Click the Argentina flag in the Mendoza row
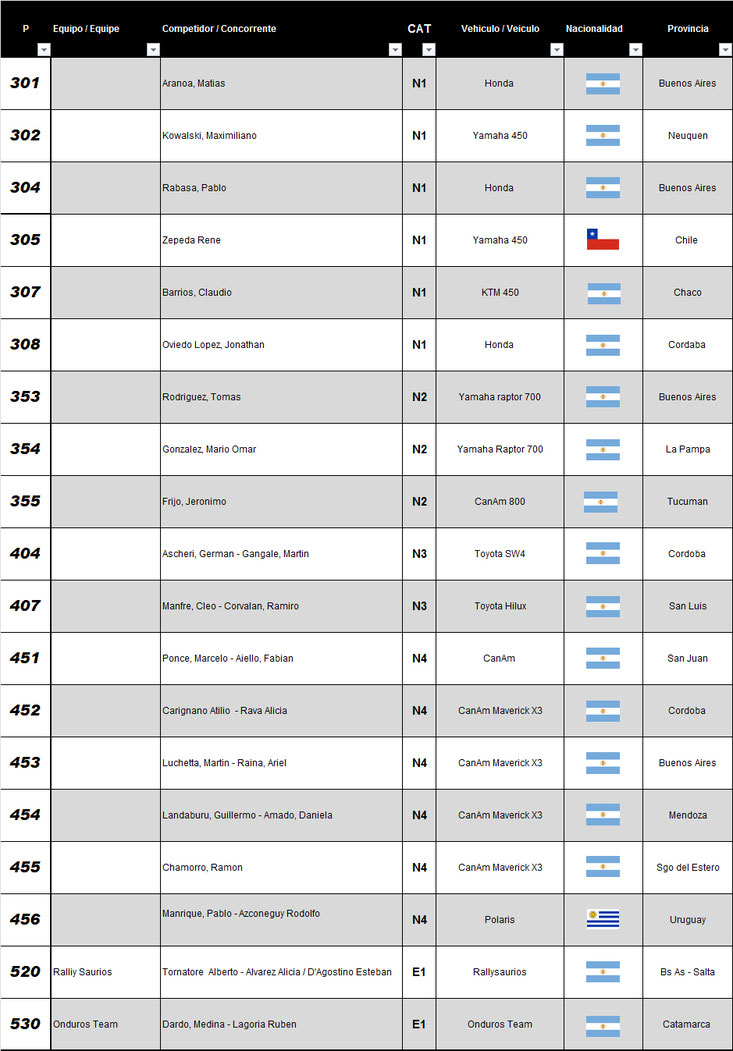Viewport: 733px width, 1051px height. point(602,815)
